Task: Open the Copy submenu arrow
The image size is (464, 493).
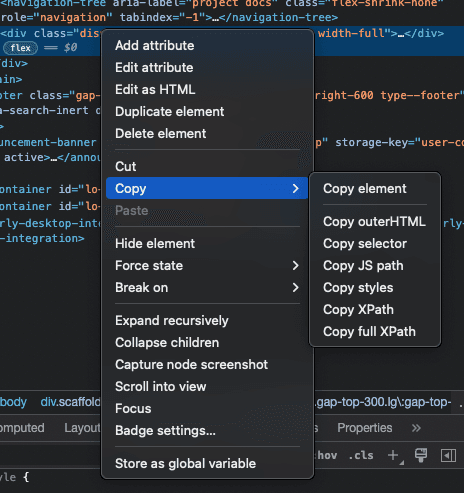Action: tap(295, 189)
